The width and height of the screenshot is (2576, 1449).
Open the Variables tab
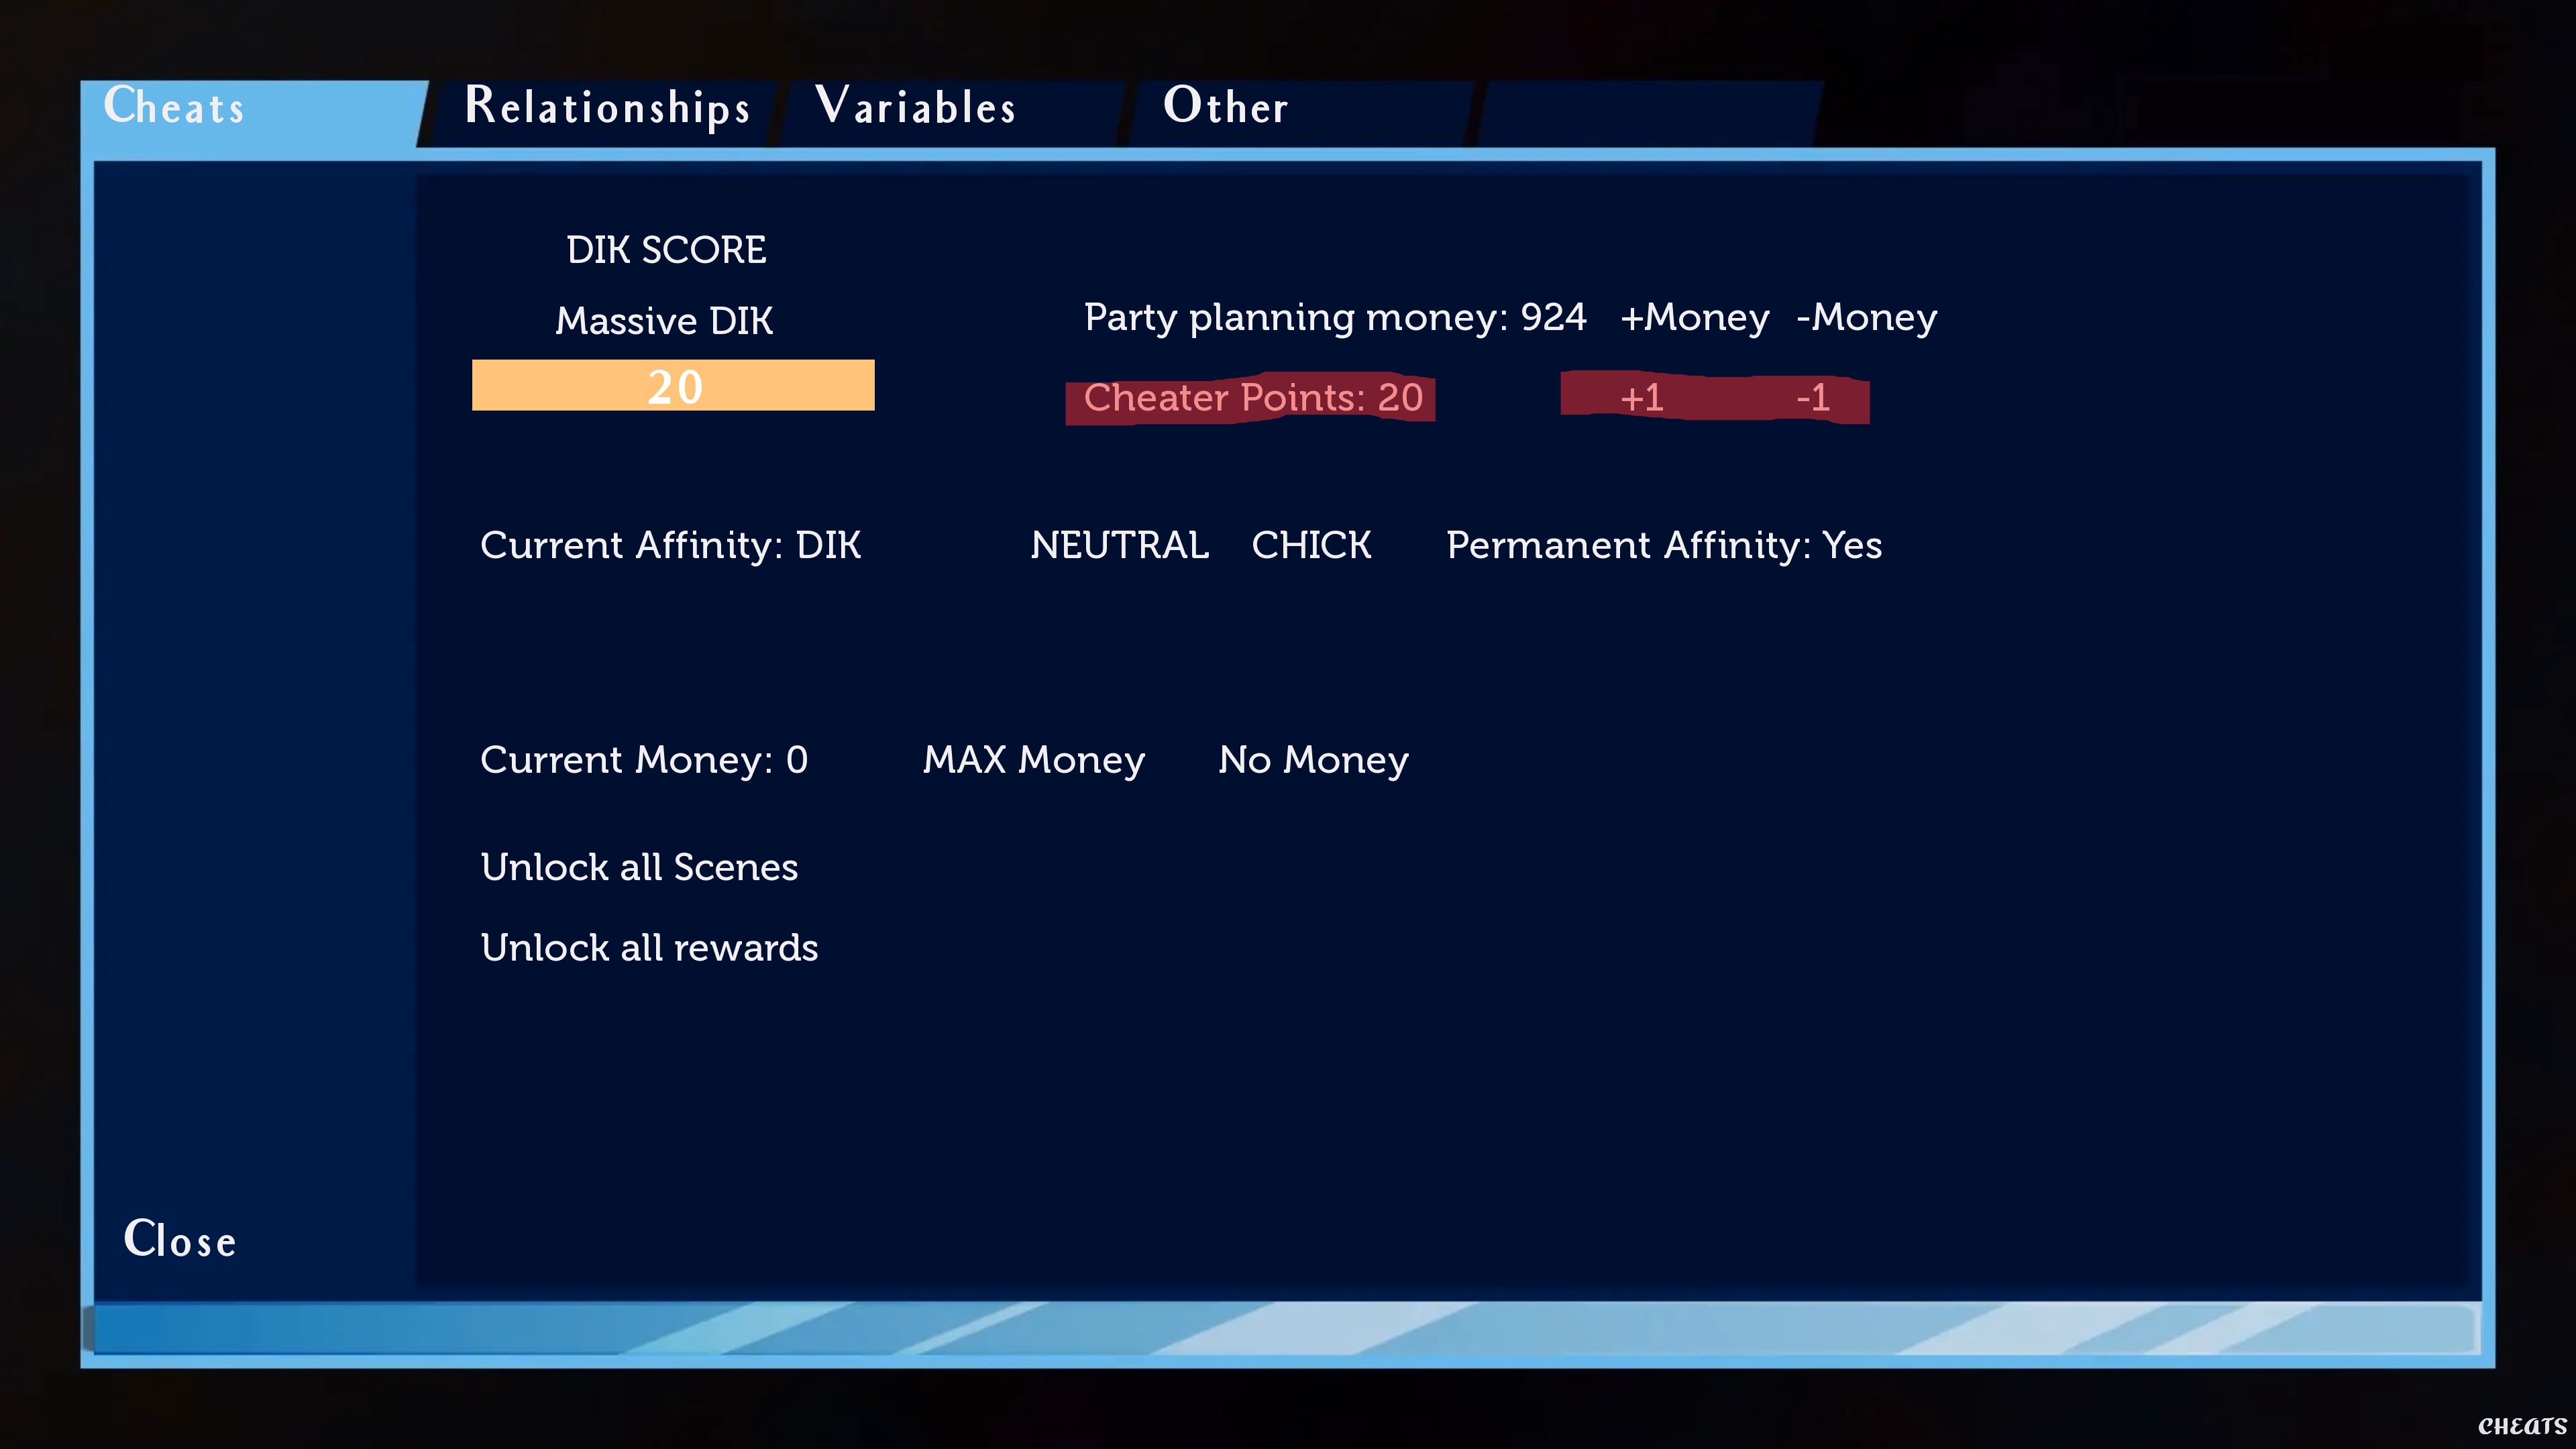click(916, 107)
